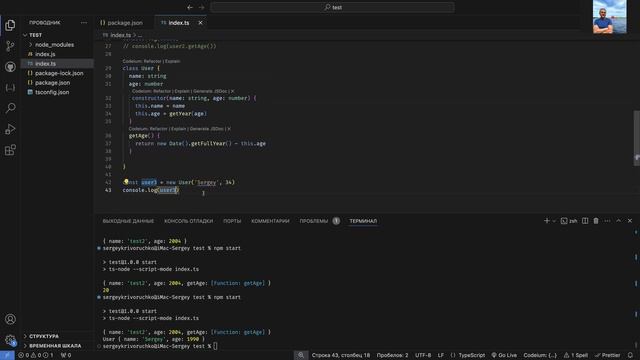Open the new terminal profile dropdown arrow

pos(554,221)
